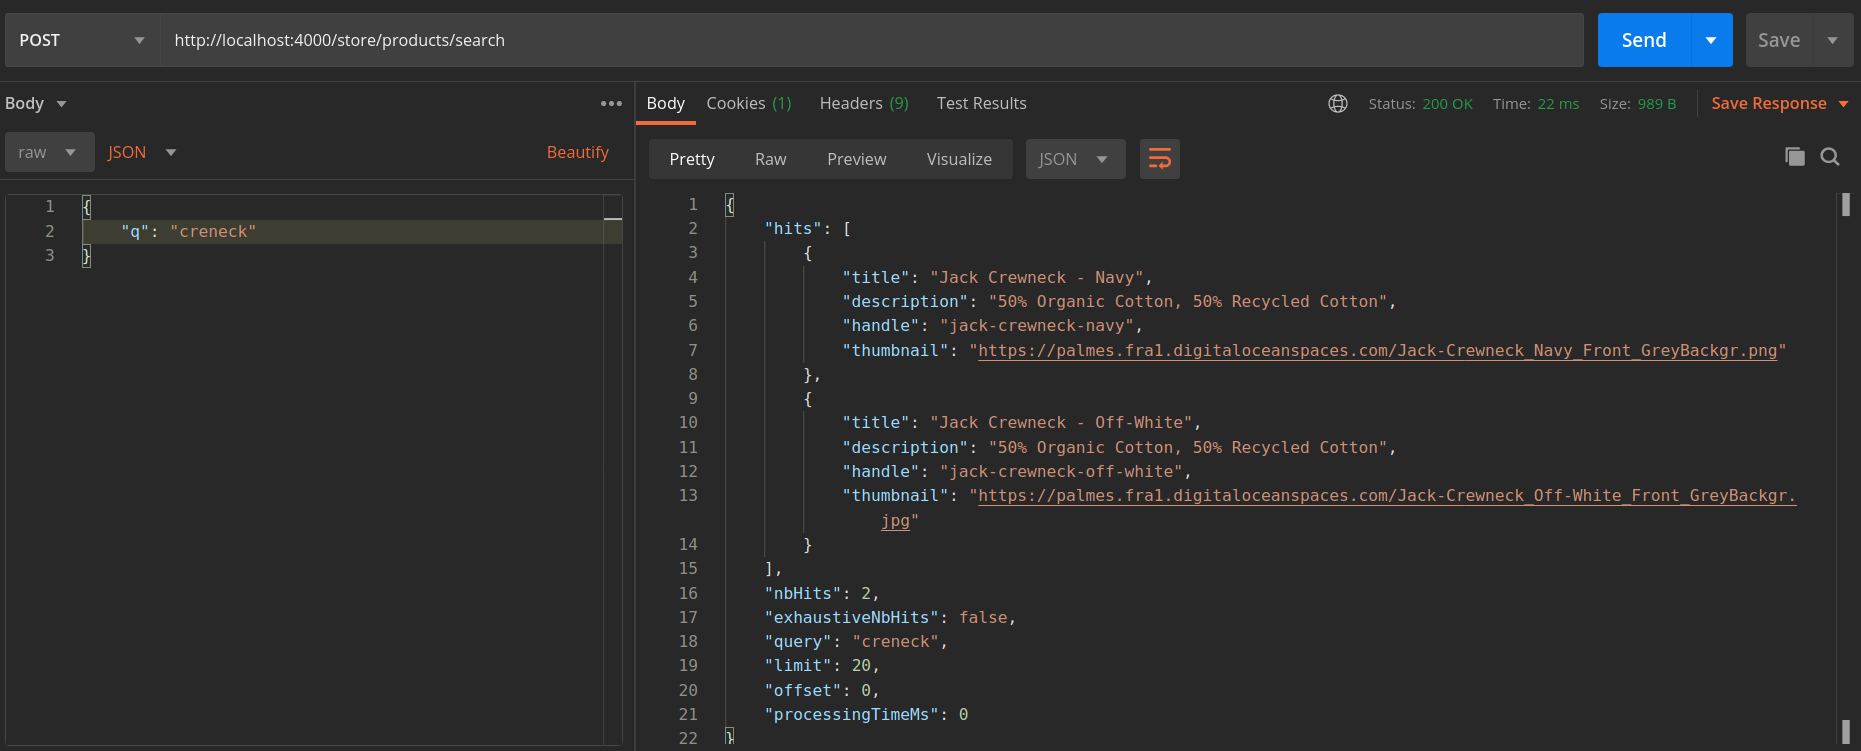Select the Preview response view
Screen dimensions: 1861x751
pyautogui.click(x=856, y=159)
